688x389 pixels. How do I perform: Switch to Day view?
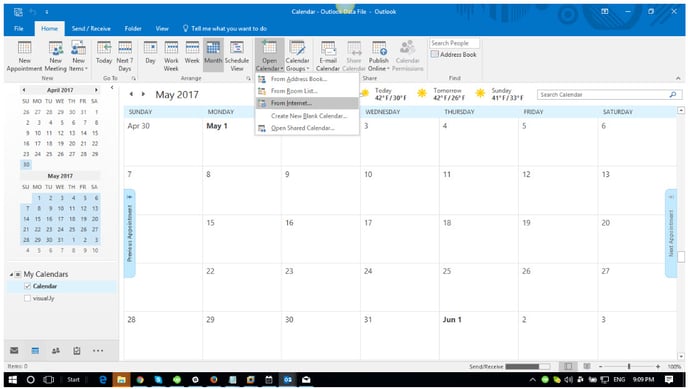(150, 53)
